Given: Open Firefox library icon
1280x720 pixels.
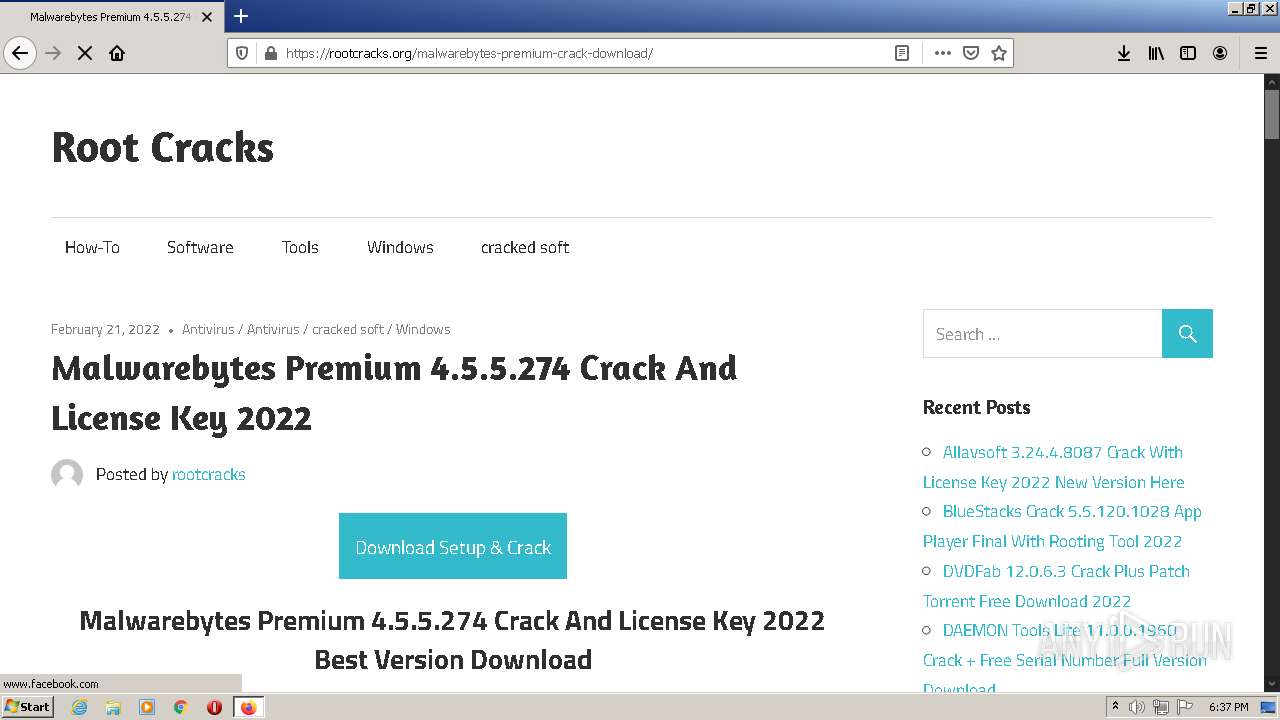Looking at the screenshot, I should 1156,53.
